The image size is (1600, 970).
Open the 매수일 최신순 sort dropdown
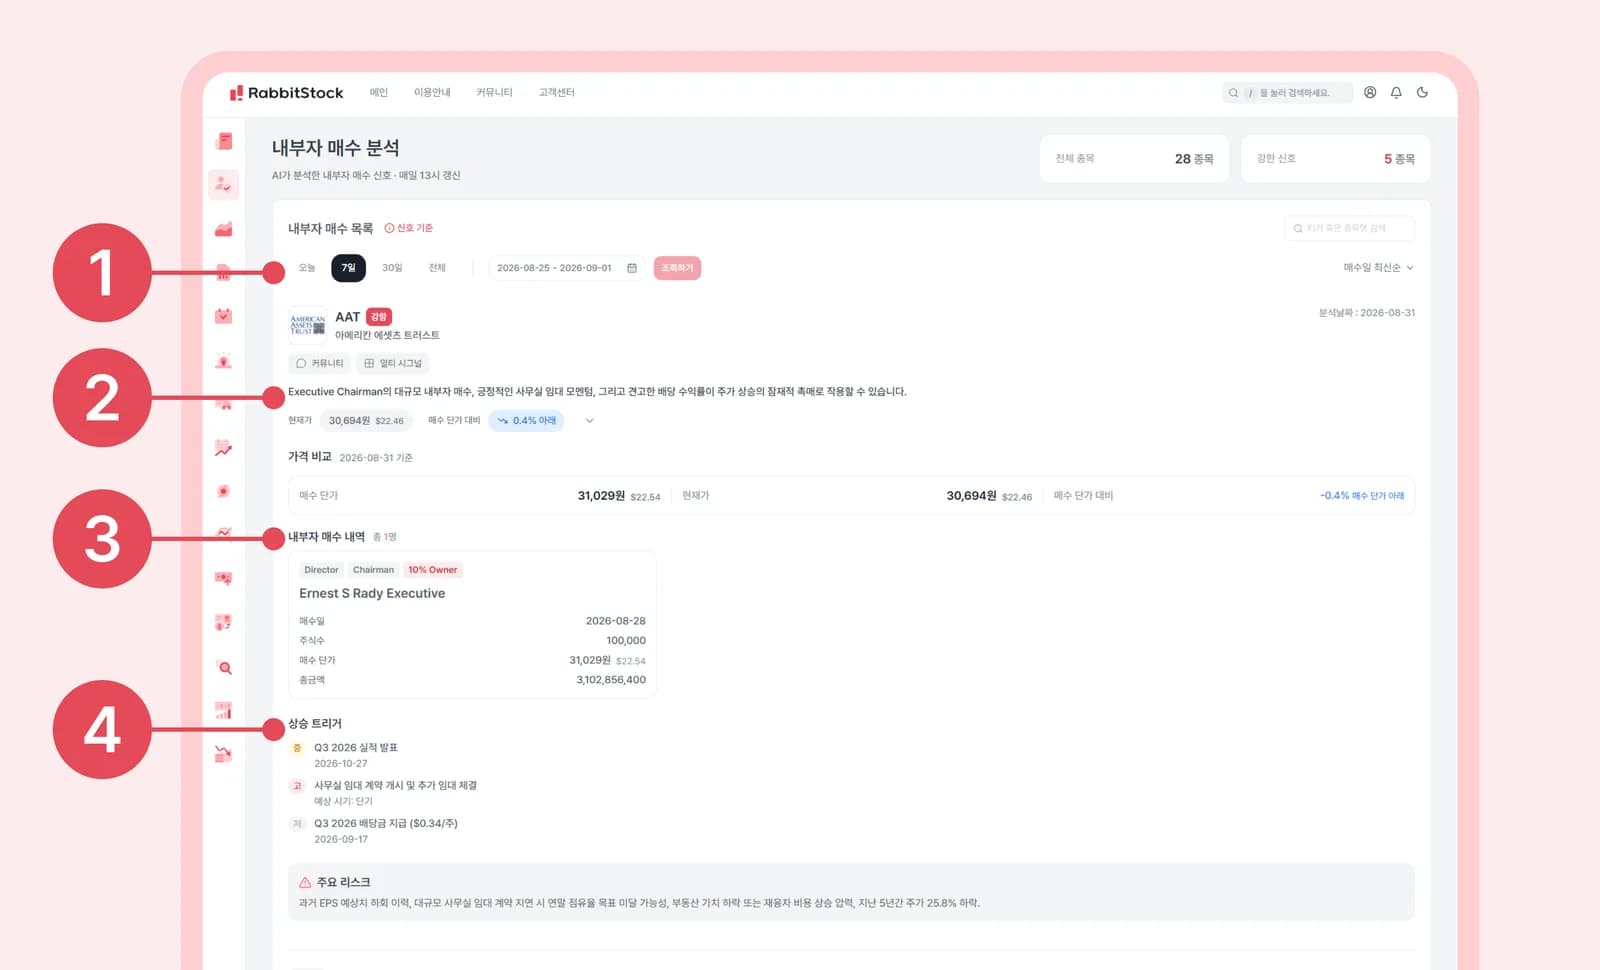(x=1378, y=268)
